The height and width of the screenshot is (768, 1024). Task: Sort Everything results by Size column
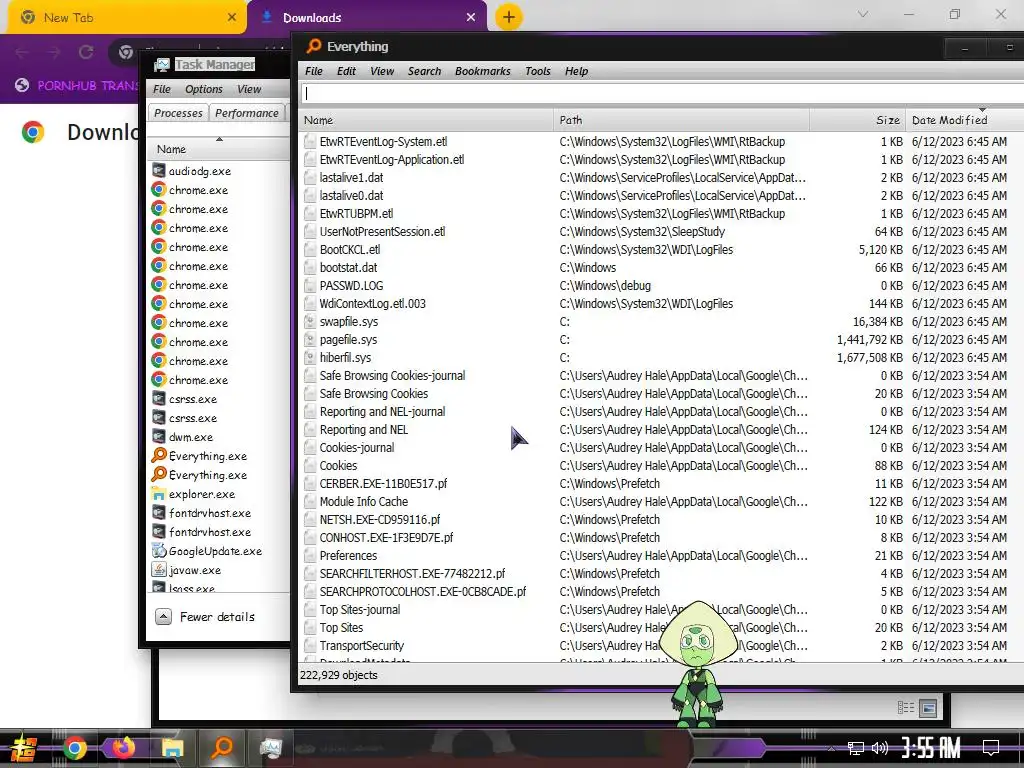[857, 120]
